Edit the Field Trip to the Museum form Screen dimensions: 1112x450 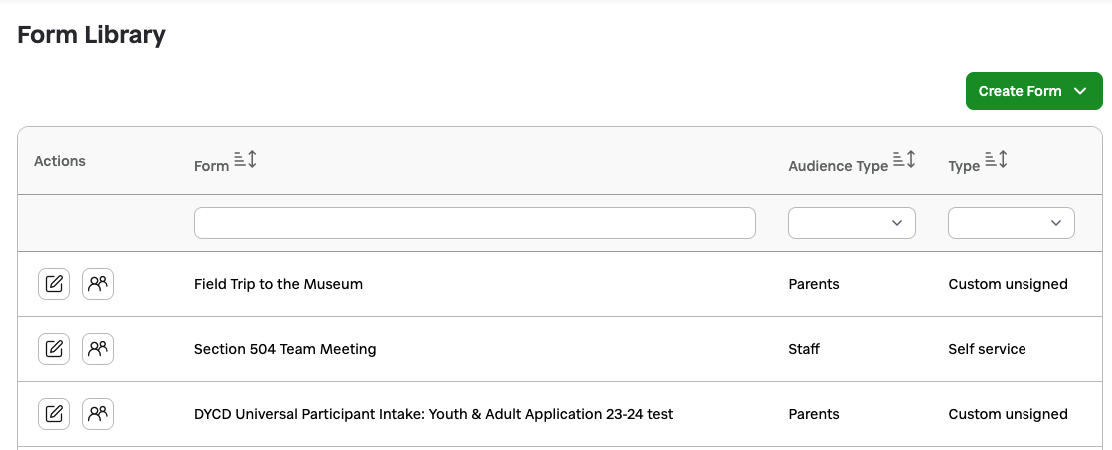click(54, 284)
